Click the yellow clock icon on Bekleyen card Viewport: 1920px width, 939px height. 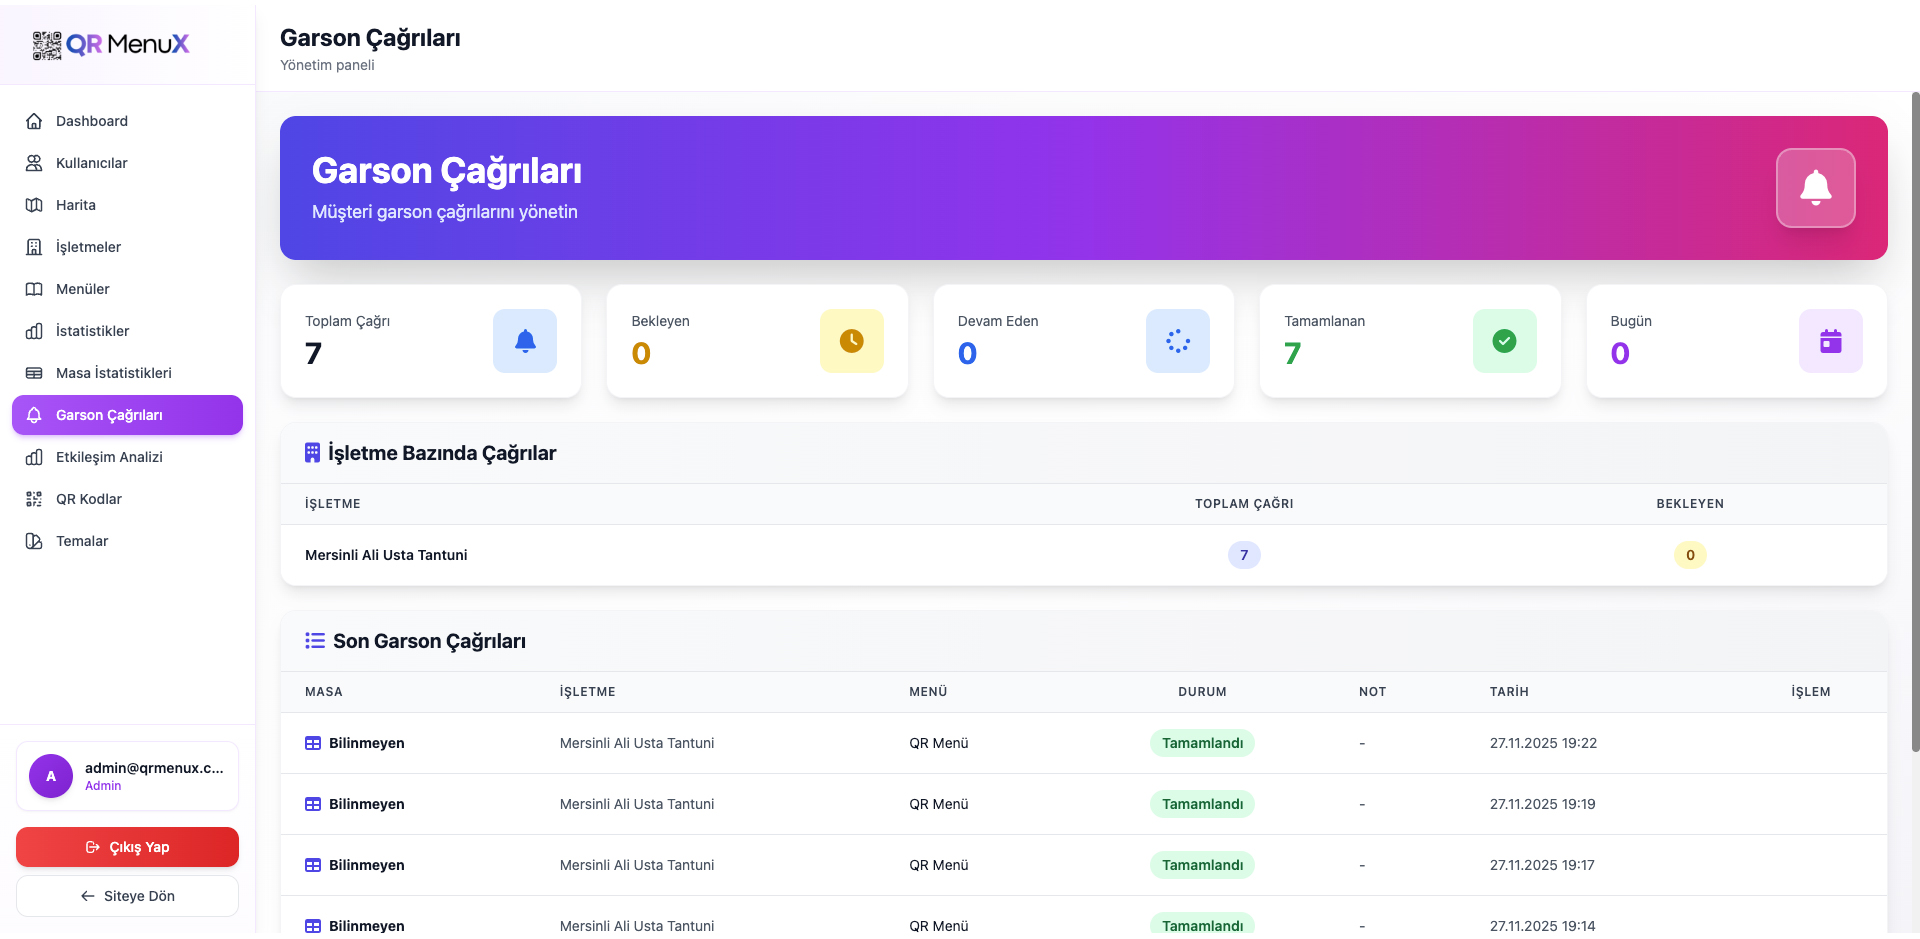(851, 341)
